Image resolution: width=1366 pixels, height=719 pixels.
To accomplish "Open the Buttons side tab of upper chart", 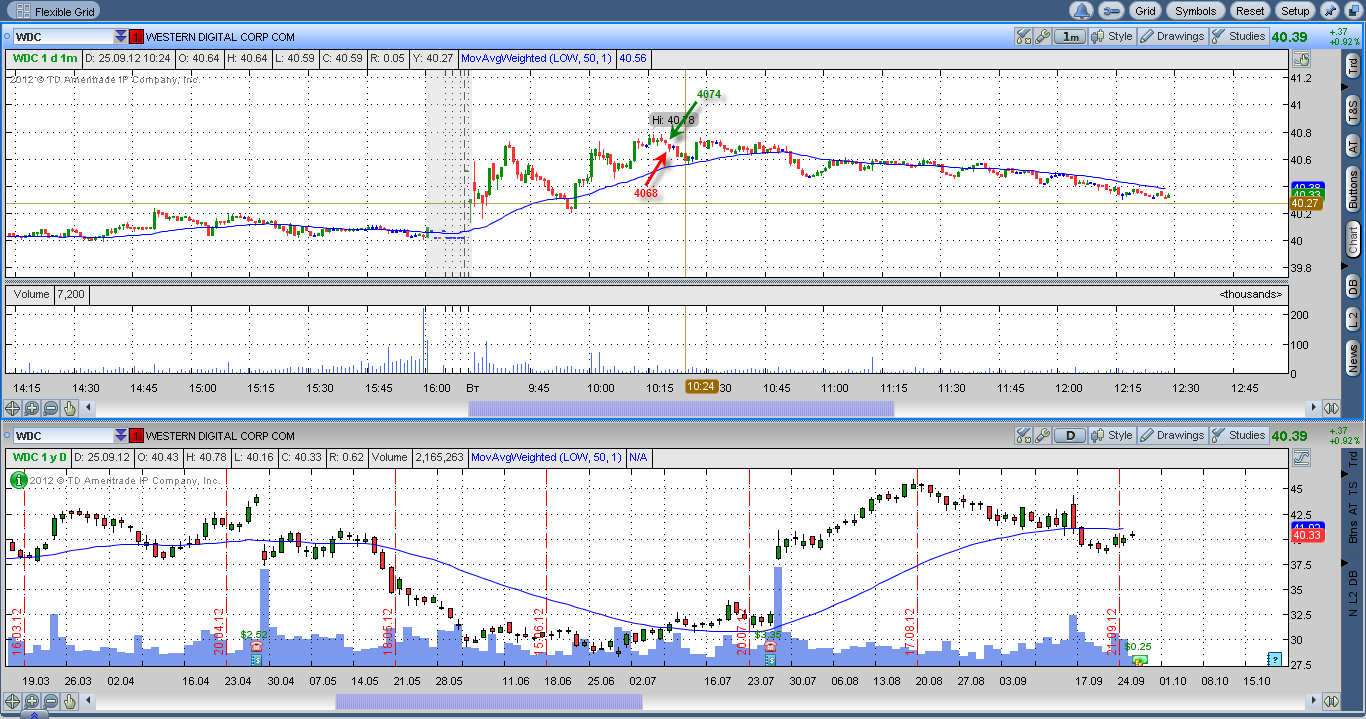I will click(x=1353, y=189).
